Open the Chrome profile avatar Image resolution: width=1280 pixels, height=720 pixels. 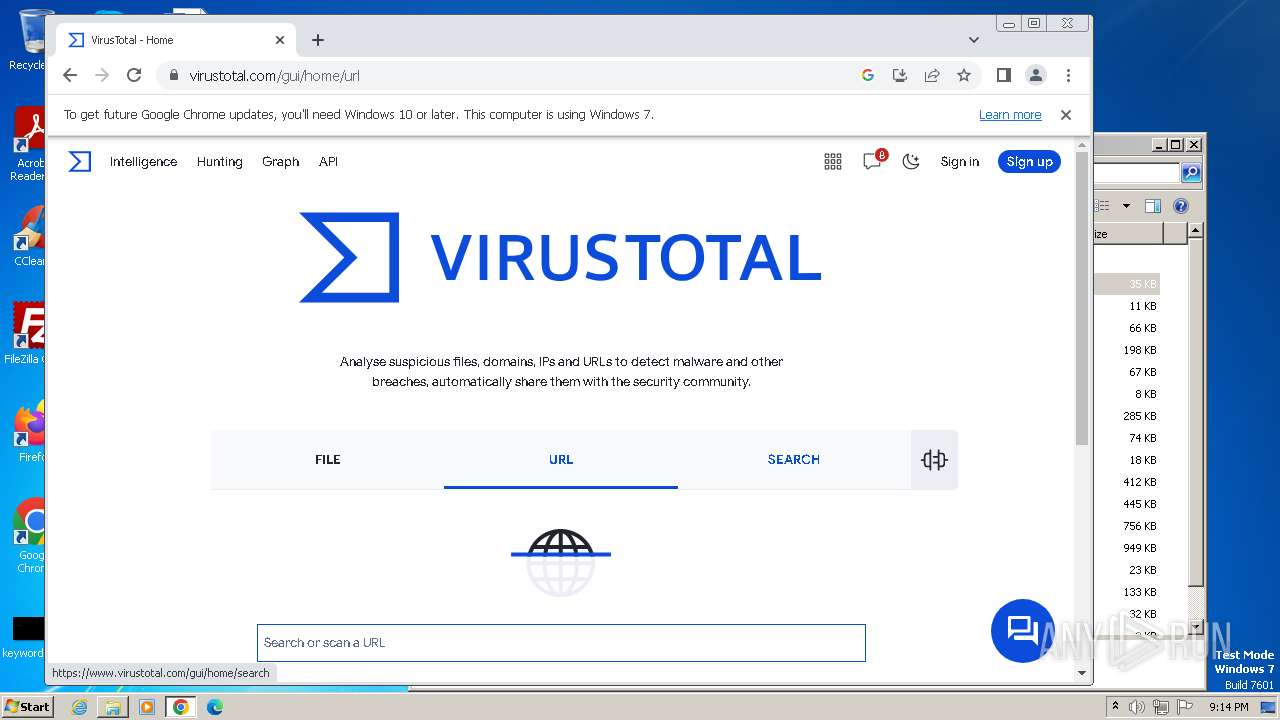click(x=1036, y=75)
